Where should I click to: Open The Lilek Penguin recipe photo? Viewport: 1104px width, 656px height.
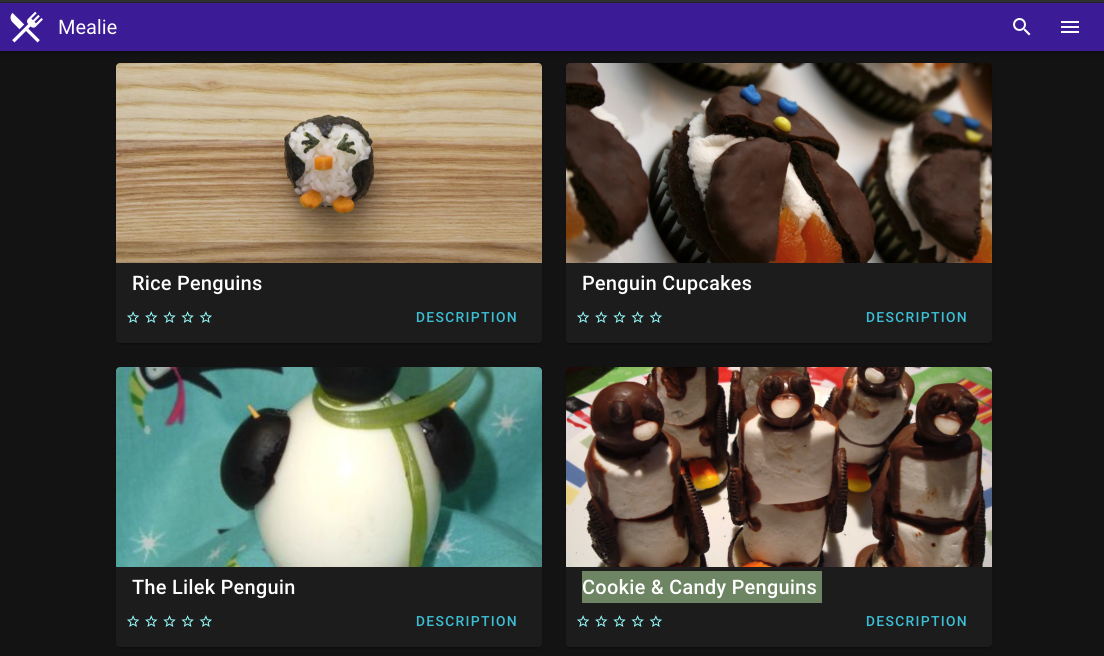(x=329, y=467)
